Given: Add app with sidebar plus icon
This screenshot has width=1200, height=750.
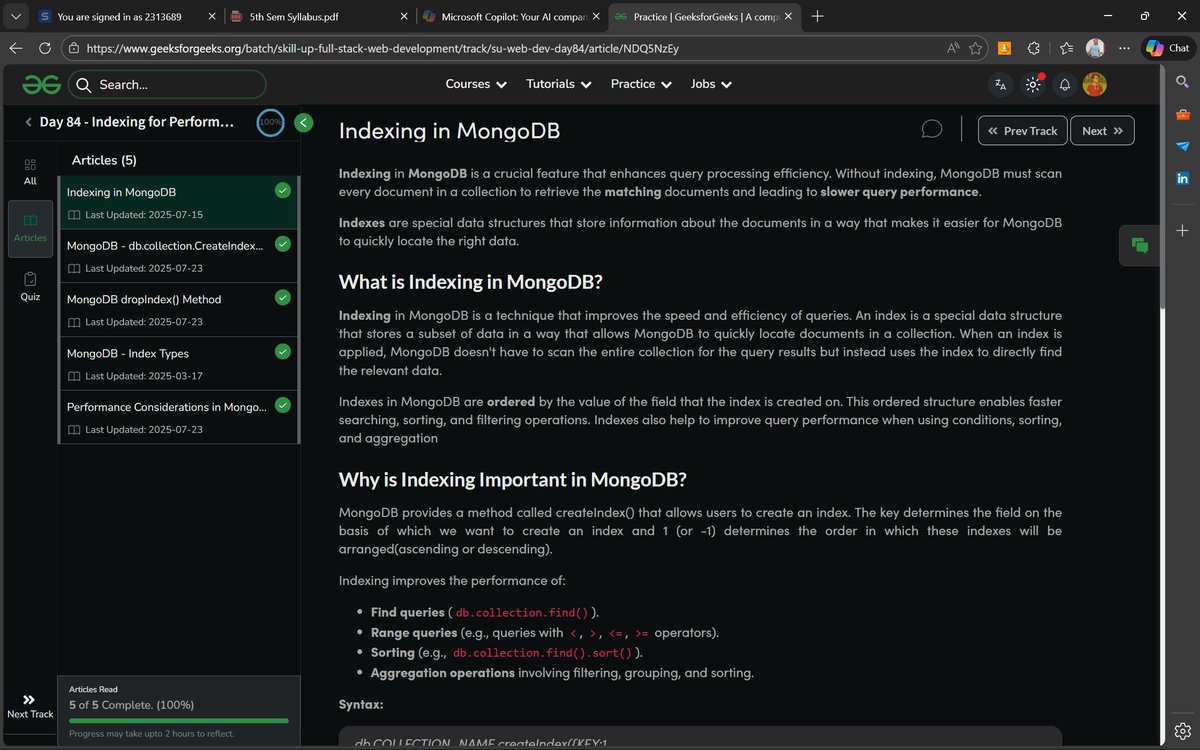Looking at the screenshot, I should (x=1183, y=230).
